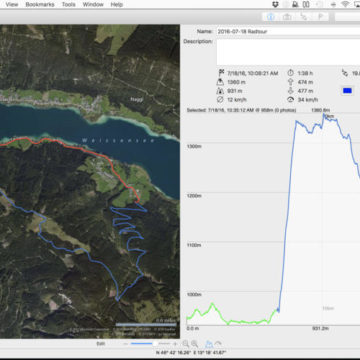Click the track Name input field
Viewport: 360px width, 360px height.
pos(288,31)
